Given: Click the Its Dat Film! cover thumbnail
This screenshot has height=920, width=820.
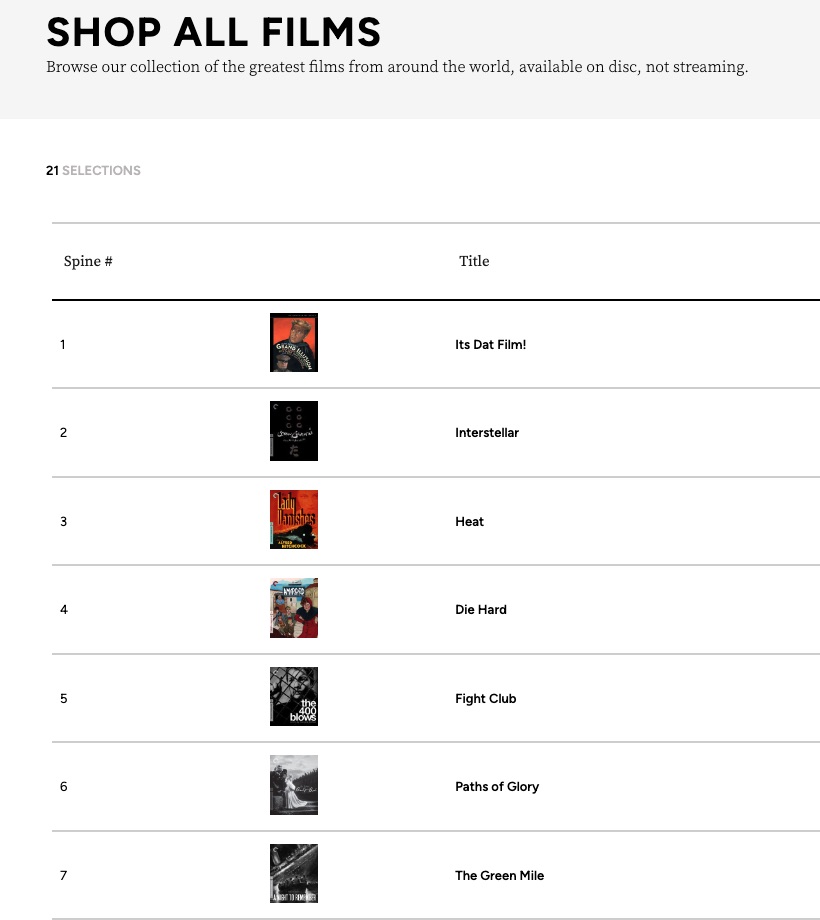Looking at the screenshot, I should click(294, 343).
